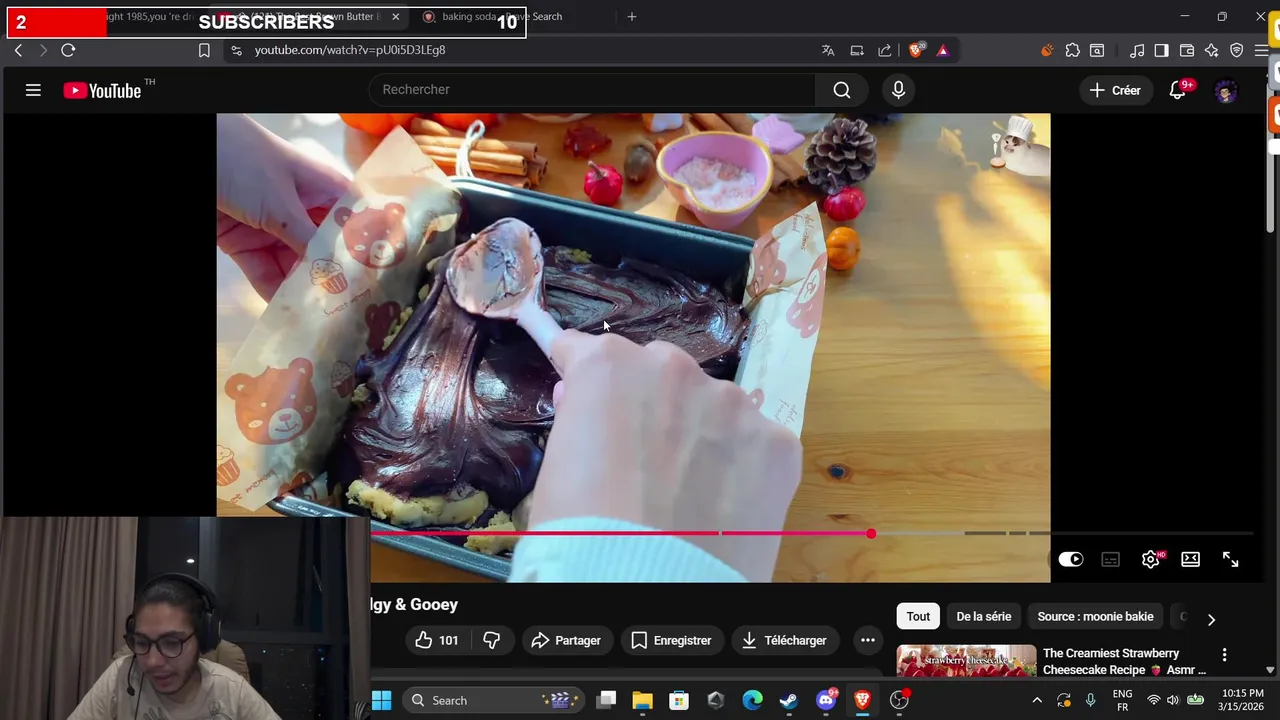Viewport: 1280px width, 720px height.
Task: Click Télécharger download button
Action: 784,640
